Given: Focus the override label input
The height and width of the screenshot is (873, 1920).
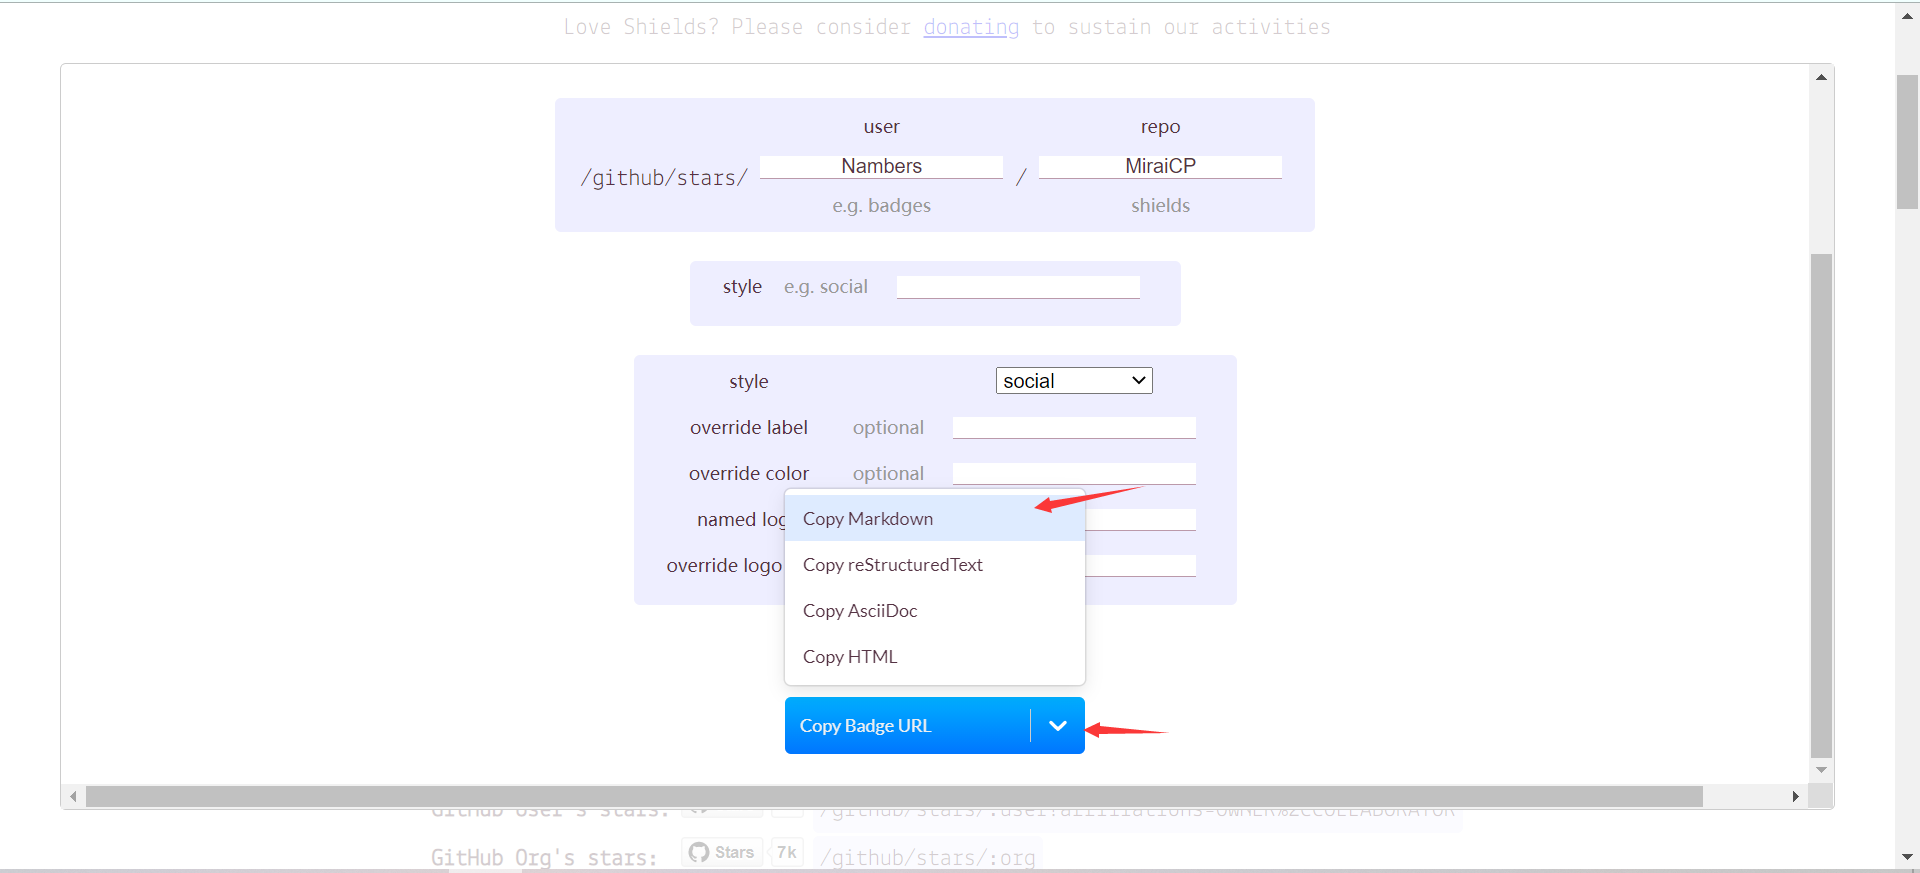Looking at the screenshot, I should coord(1074,428).
